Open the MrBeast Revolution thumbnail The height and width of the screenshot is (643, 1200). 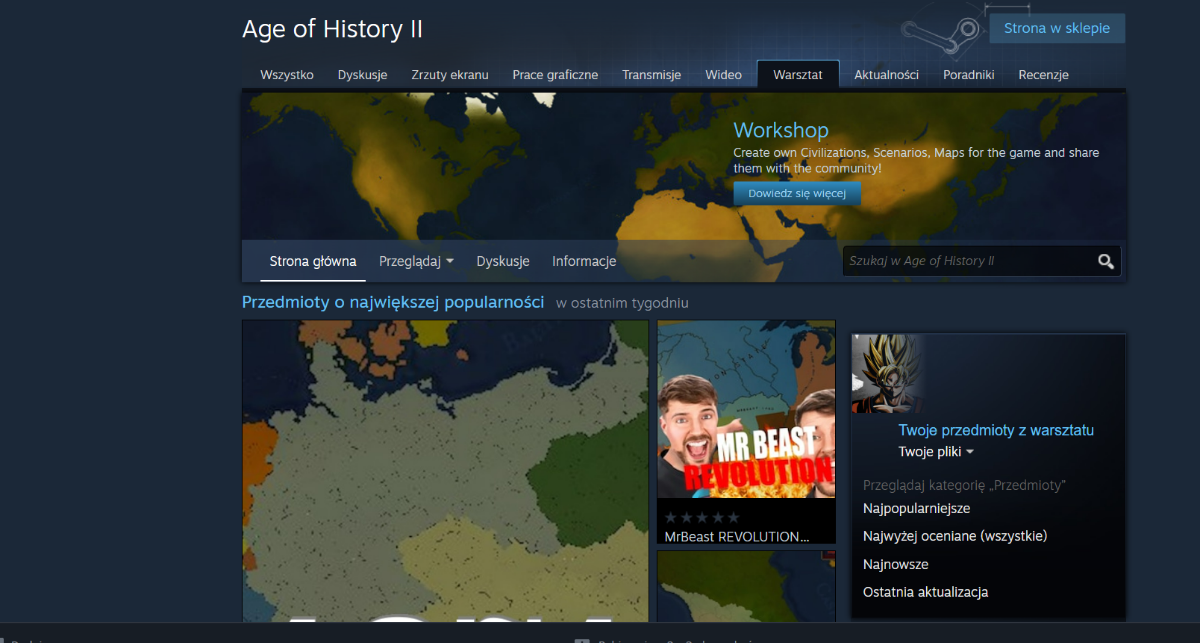tap(746, 409)
